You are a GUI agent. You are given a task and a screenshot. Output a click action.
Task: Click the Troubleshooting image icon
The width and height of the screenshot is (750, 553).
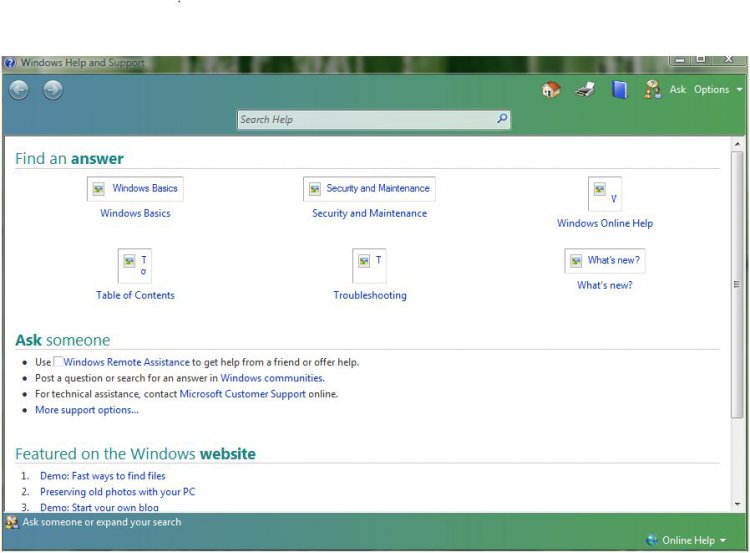click(x=369, y=265)
